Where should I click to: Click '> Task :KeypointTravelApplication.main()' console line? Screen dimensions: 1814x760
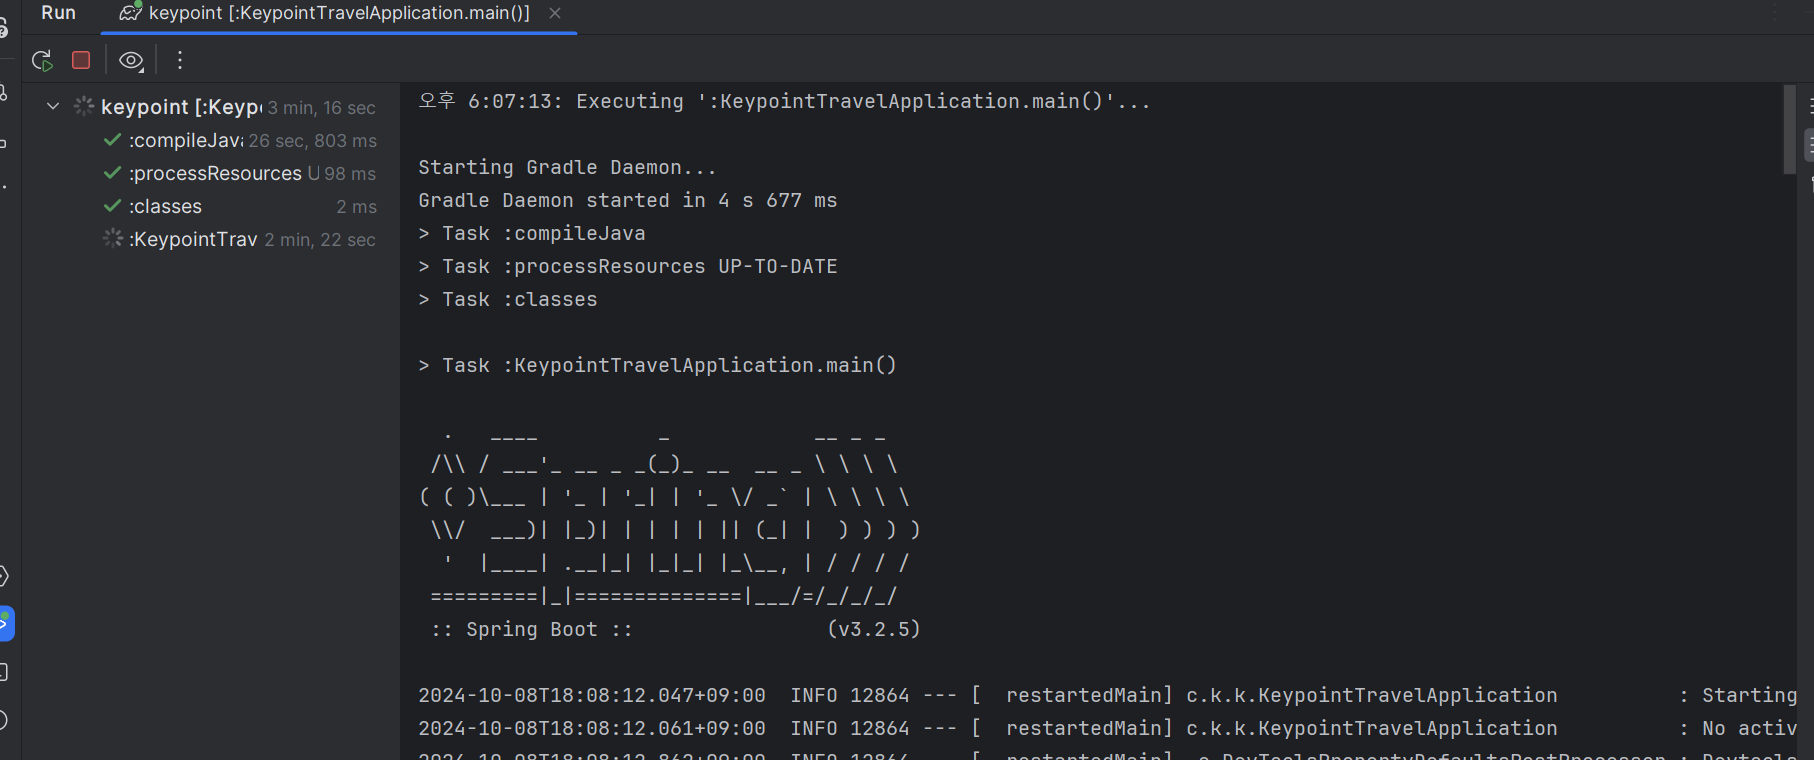point(658,365)
